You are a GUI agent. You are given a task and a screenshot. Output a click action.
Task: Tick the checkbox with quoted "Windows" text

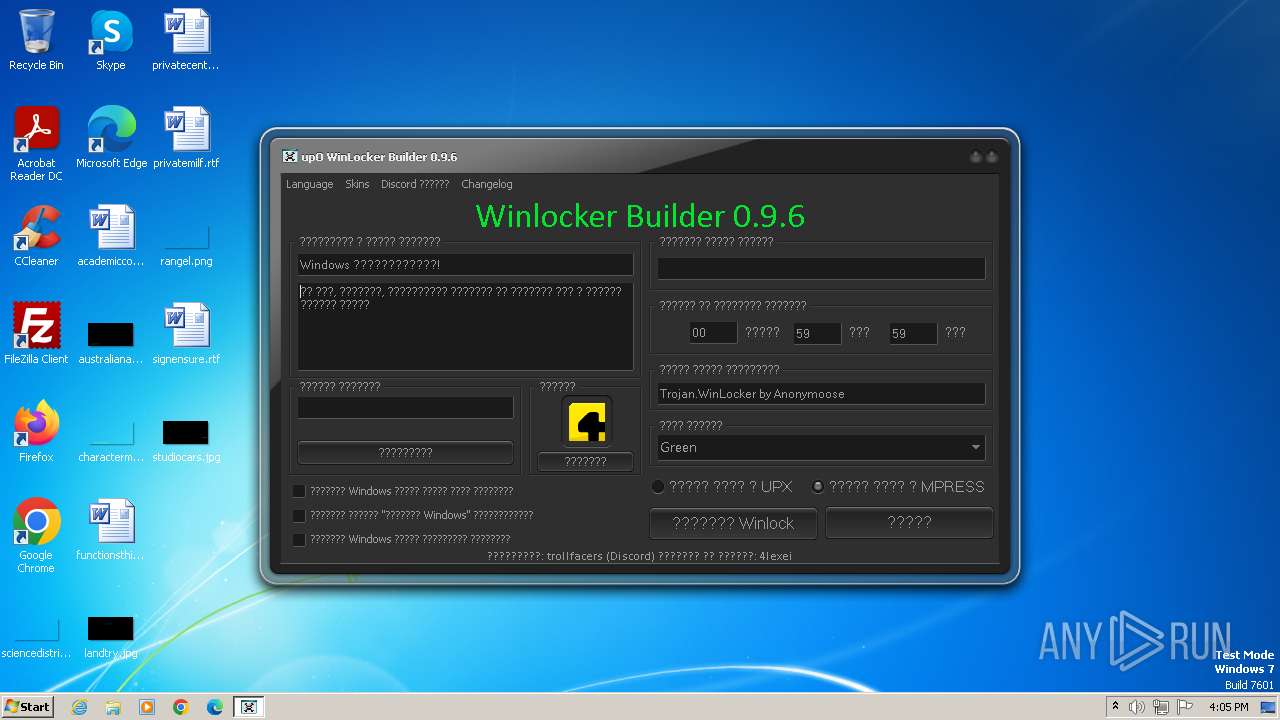click(x=299, y=515)
